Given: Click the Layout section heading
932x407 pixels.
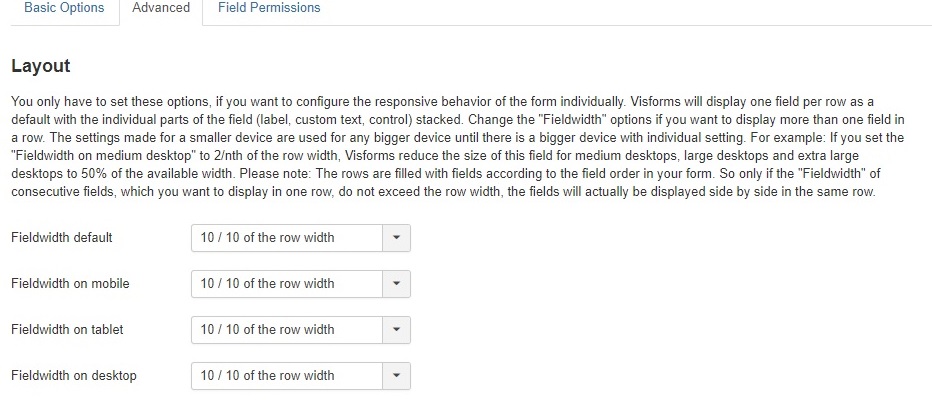Looking at the screenshot, I should [41, 67].
